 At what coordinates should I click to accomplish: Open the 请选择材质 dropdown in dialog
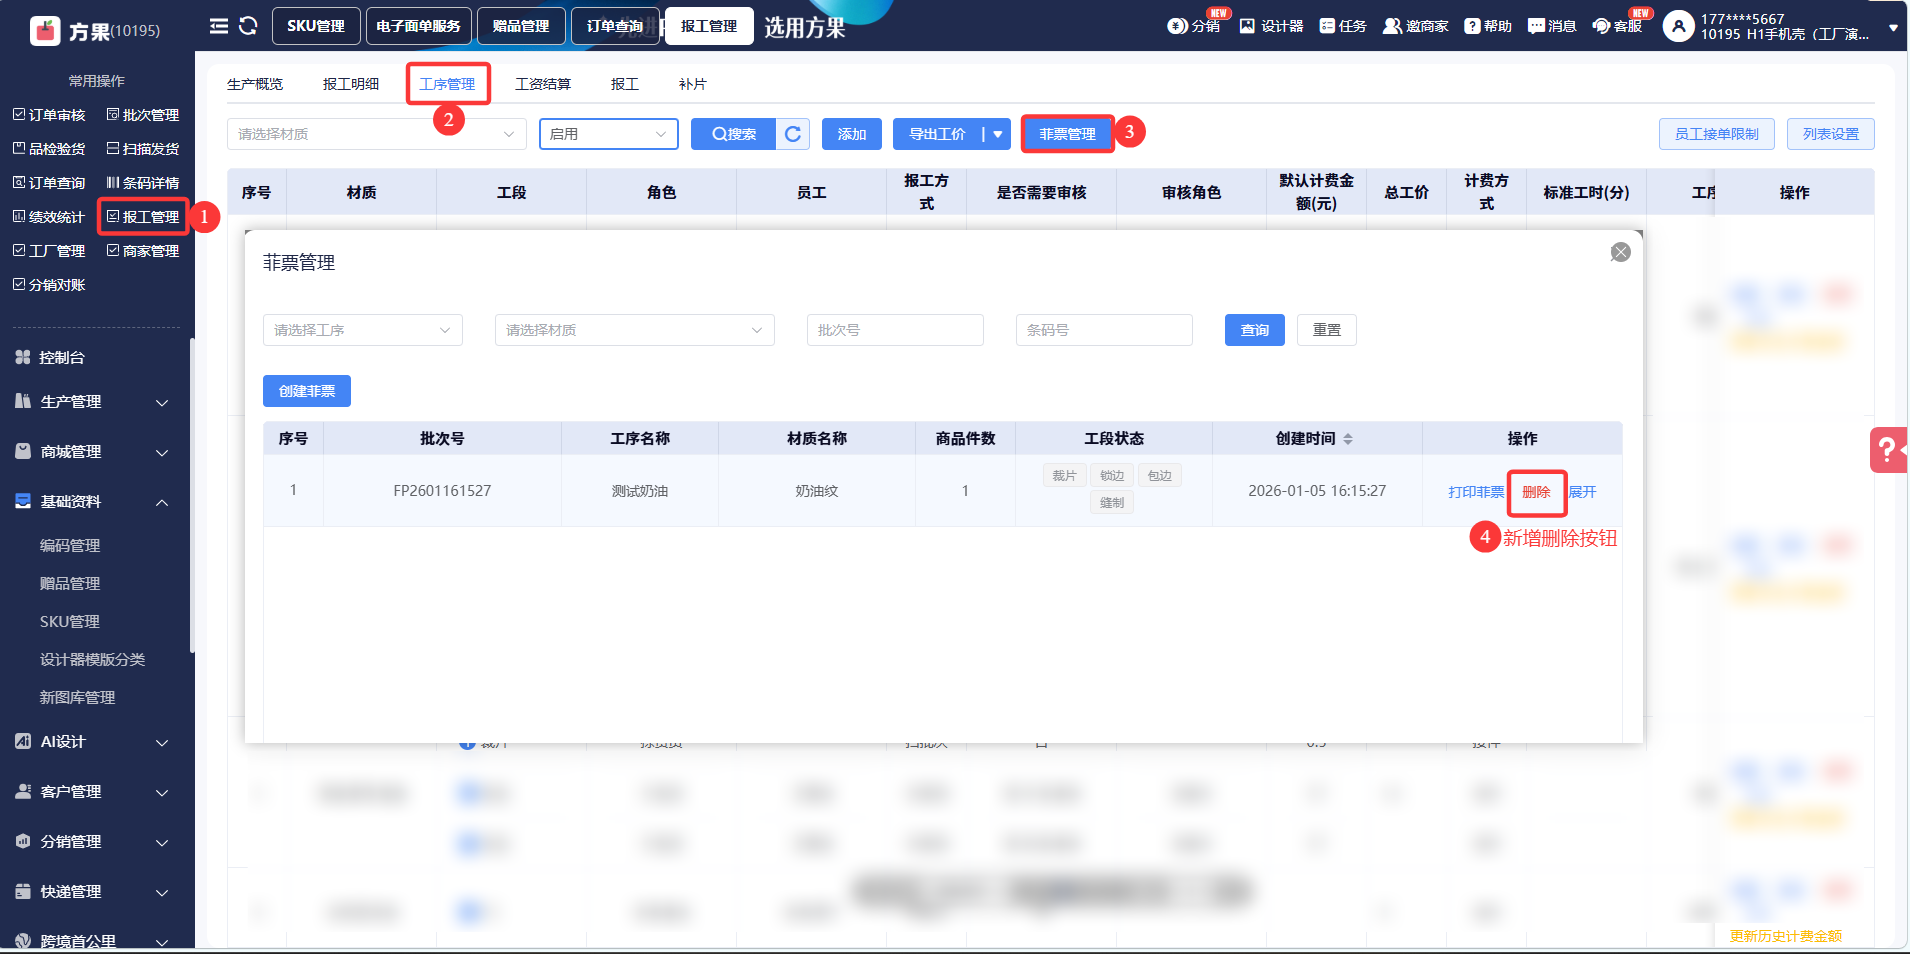pyautogui.click(x=634, y=330)
